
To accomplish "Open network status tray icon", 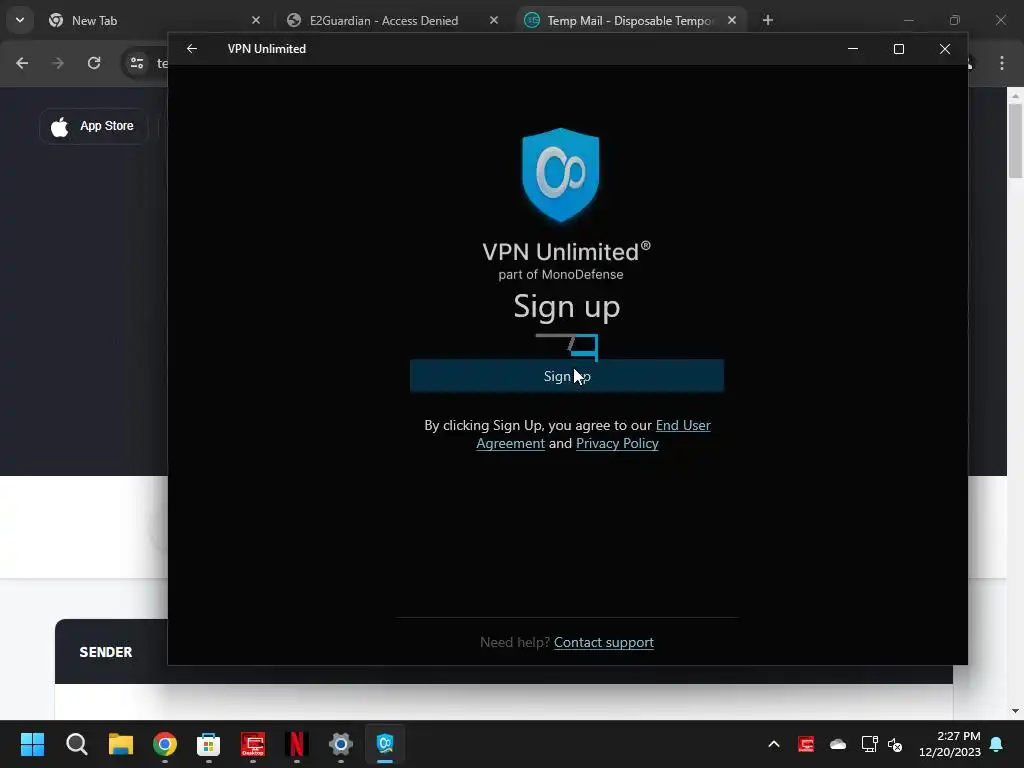I will (x=869, y=744).
